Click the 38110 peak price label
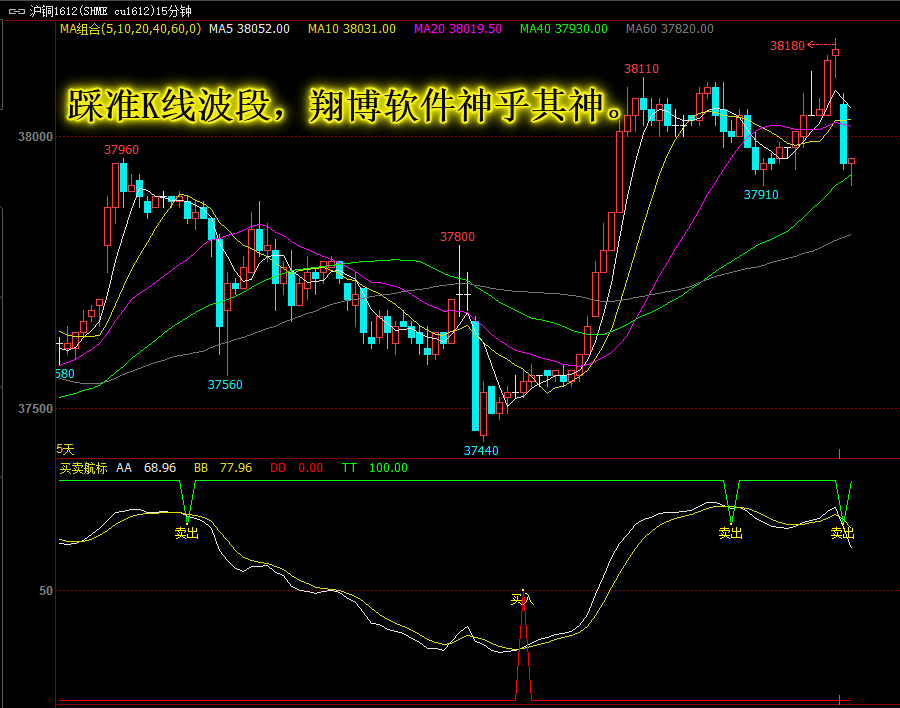 tap(642, 69)
